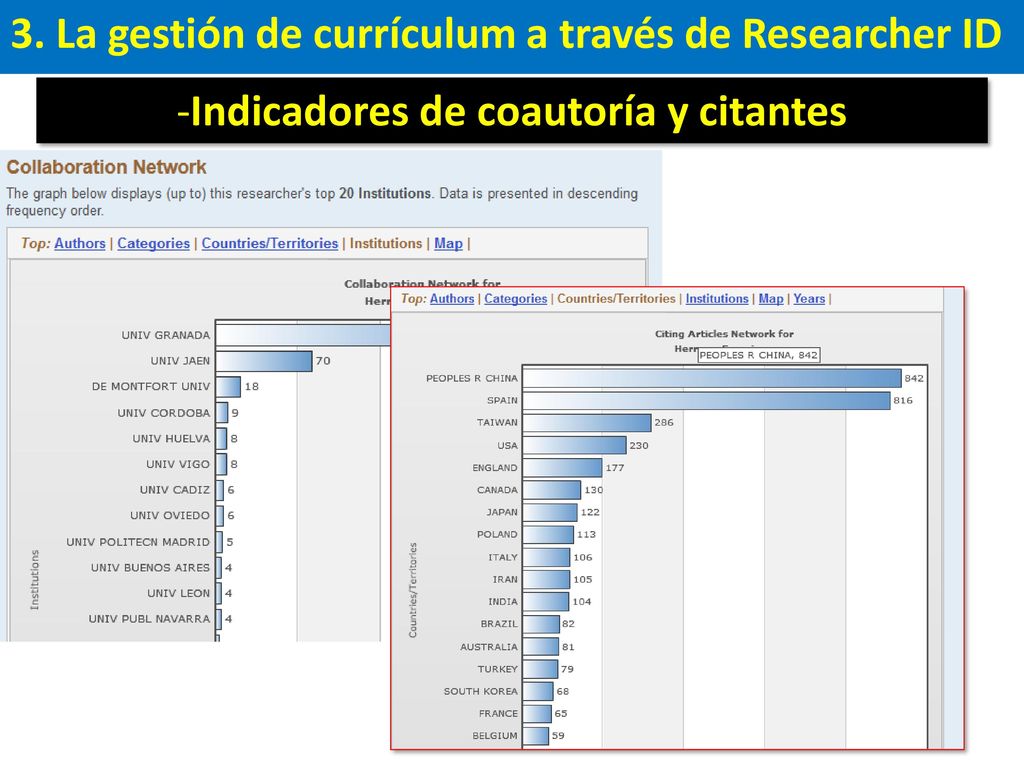Click the AUSTRALIA bar valued 81
The height and width of the screenshot is (768, 1024).
coord(541,647)
